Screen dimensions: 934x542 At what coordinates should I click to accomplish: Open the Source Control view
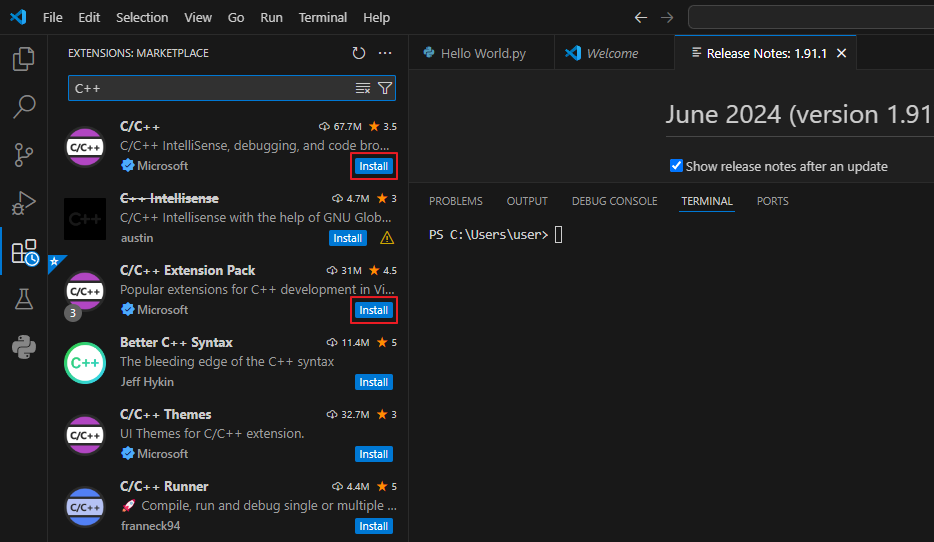coord(24,155)
